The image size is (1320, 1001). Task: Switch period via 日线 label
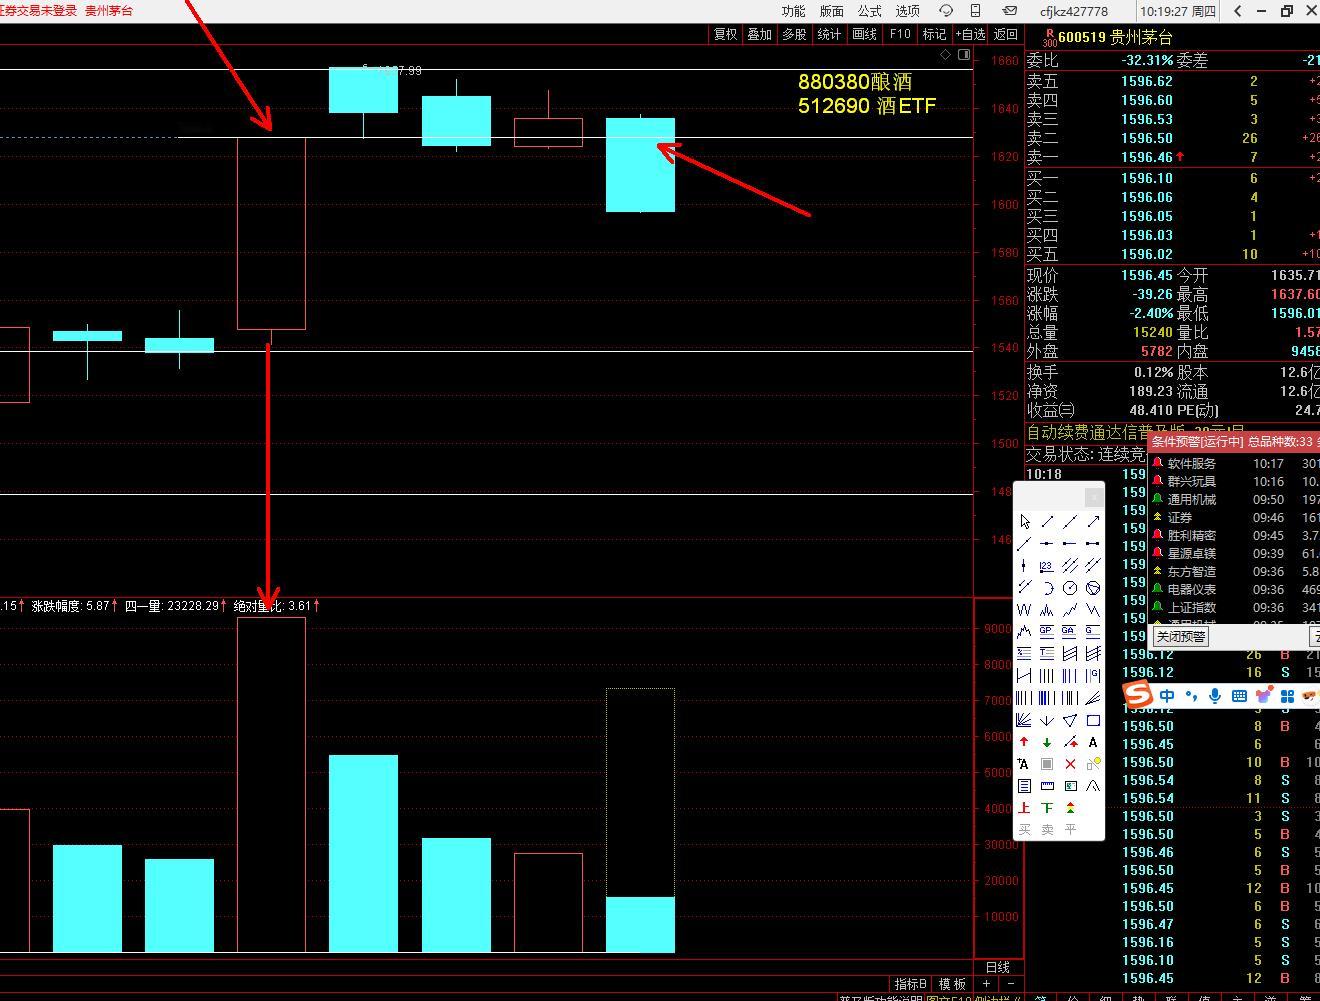coord(998,967)
